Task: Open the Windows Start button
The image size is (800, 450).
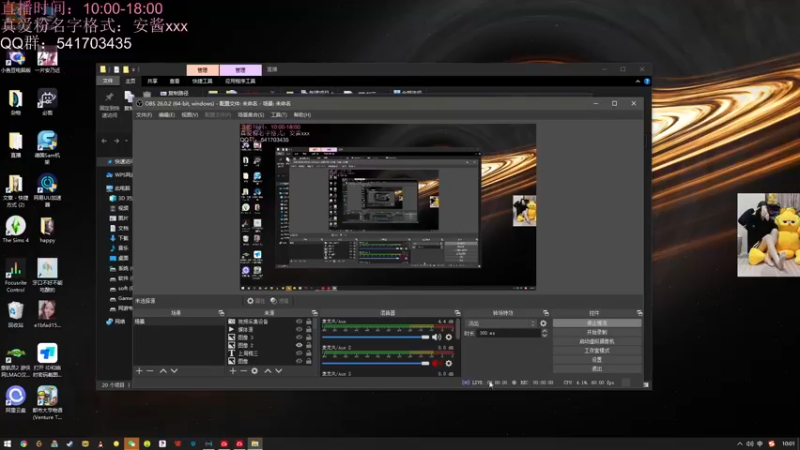Action: click(7, 444)
